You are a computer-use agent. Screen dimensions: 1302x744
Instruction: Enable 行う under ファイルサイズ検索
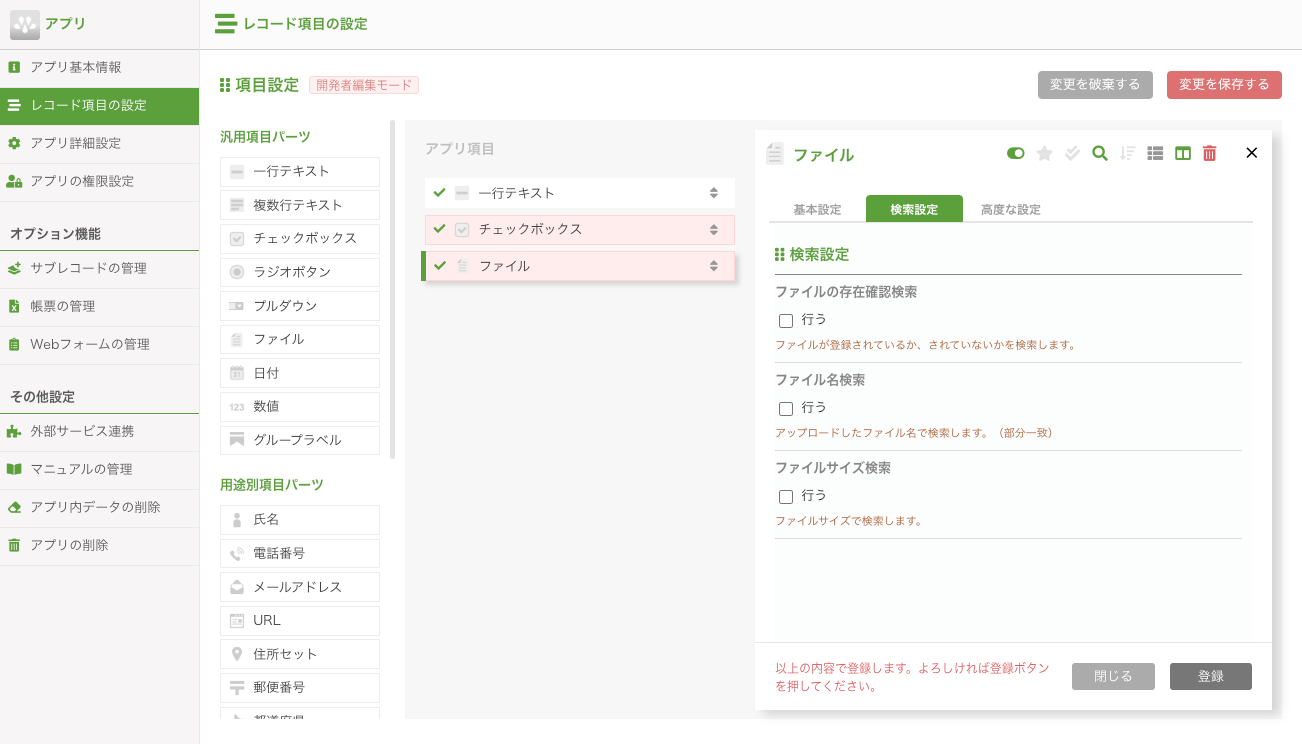coord(786,496)
